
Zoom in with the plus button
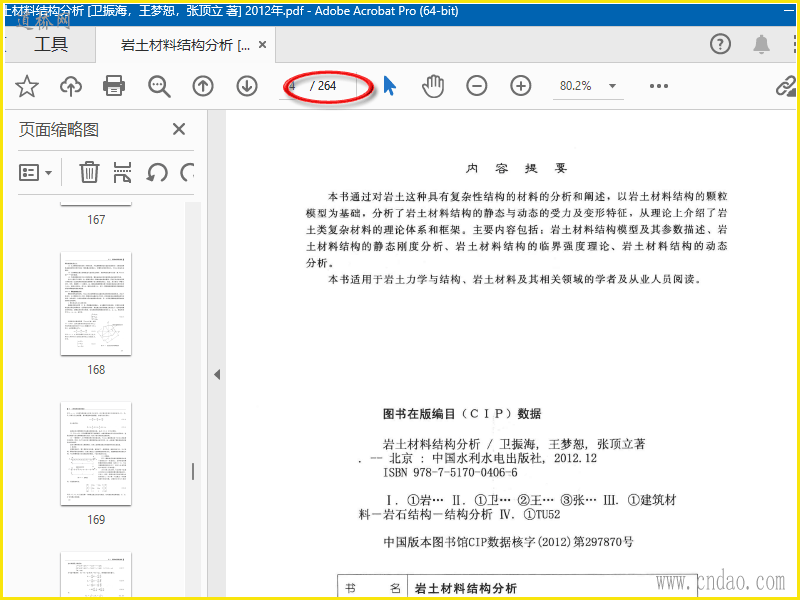(x=520, y=86)
